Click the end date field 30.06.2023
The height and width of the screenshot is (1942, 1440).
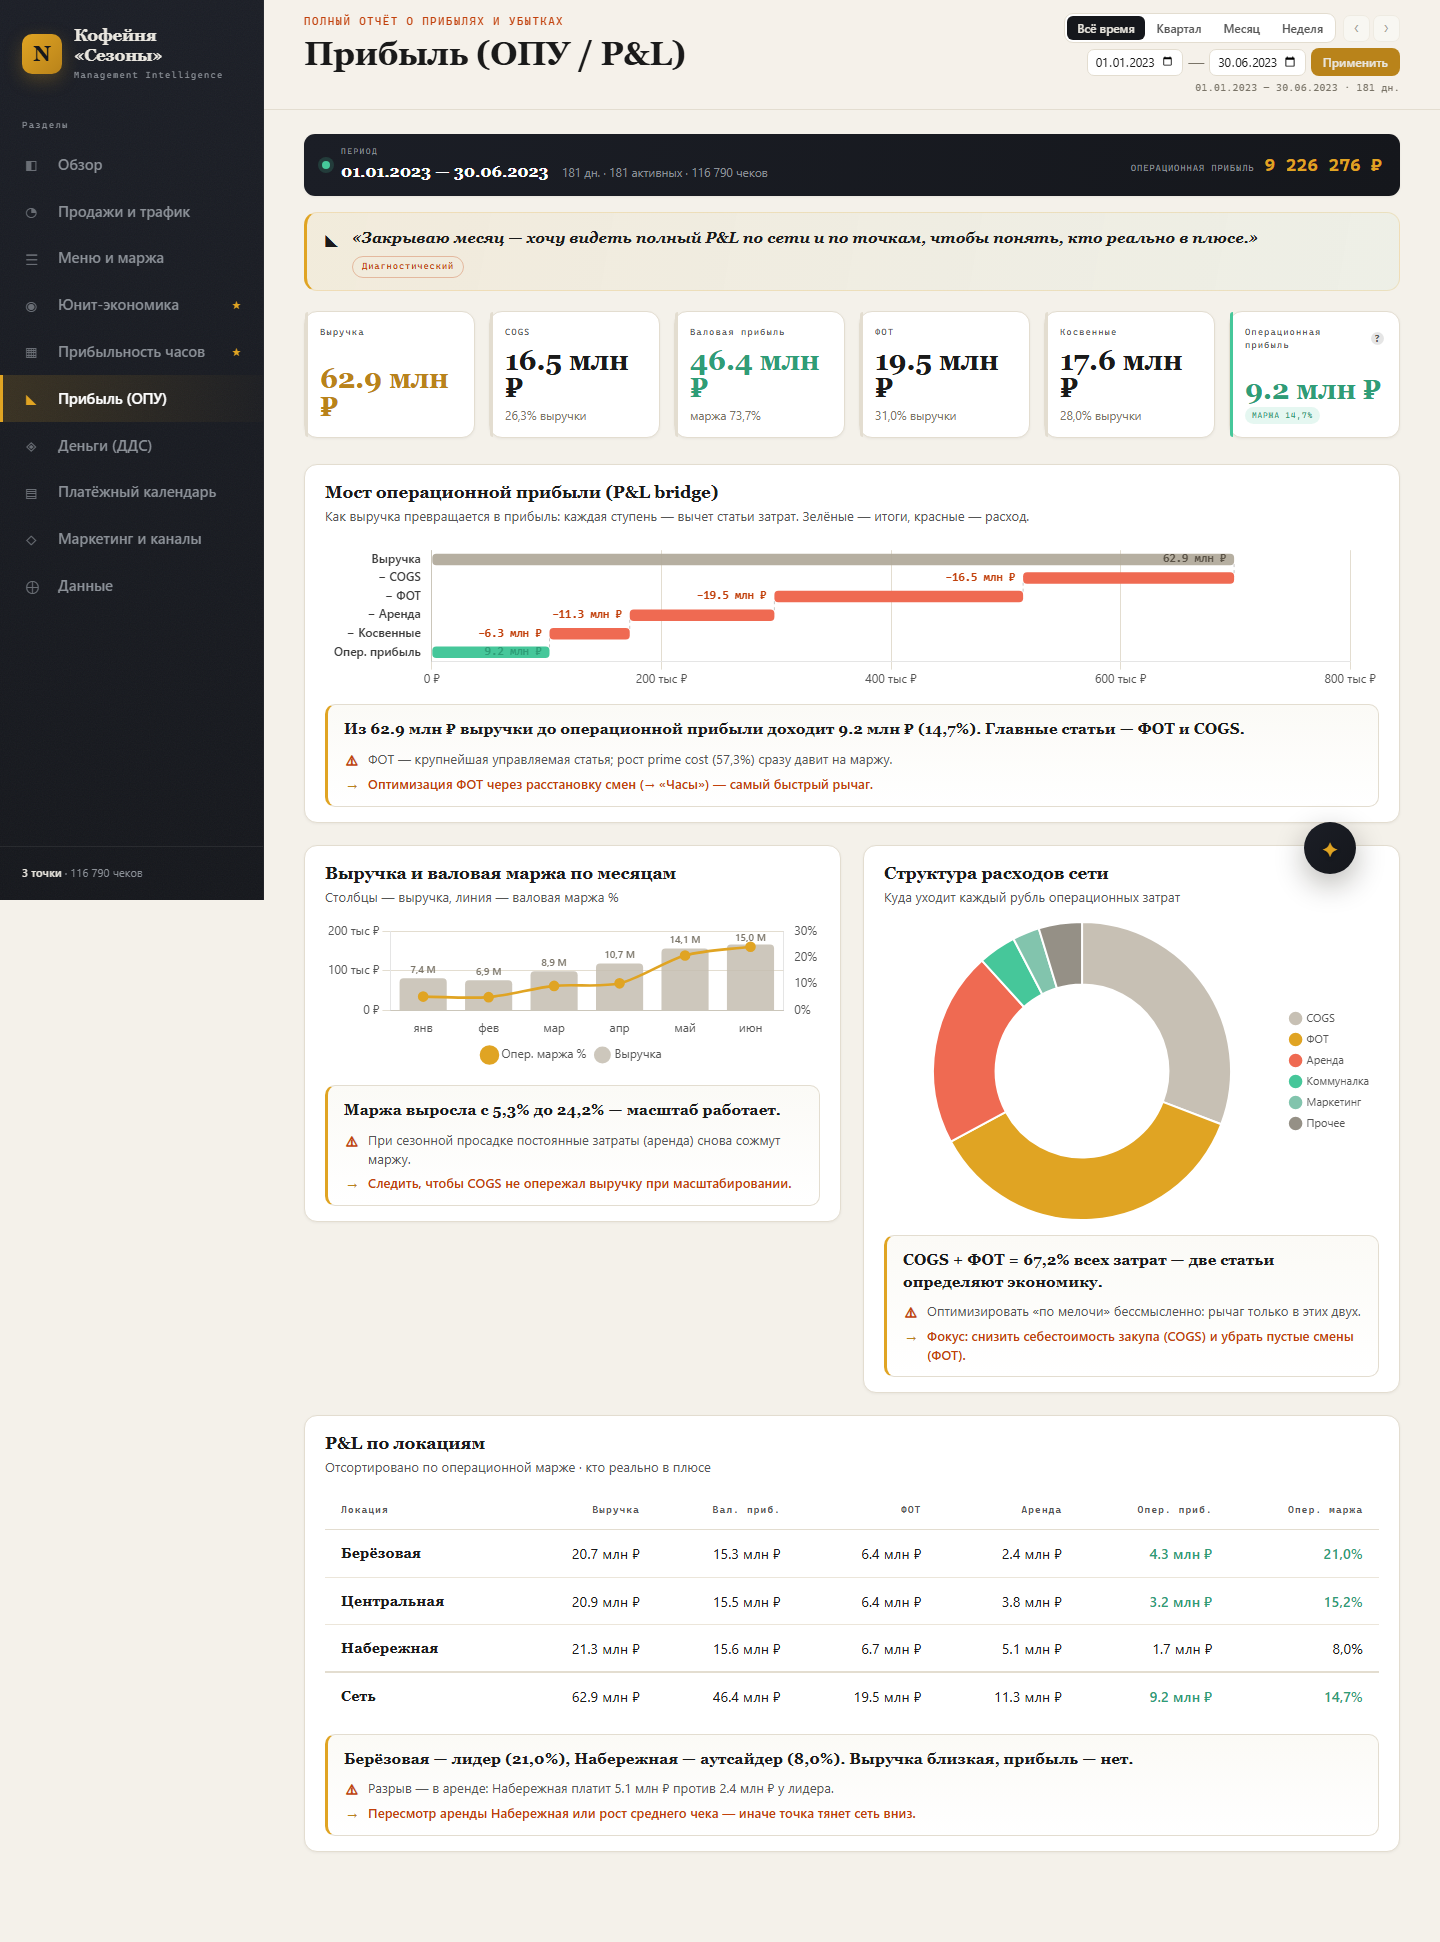coord(1257,62)
